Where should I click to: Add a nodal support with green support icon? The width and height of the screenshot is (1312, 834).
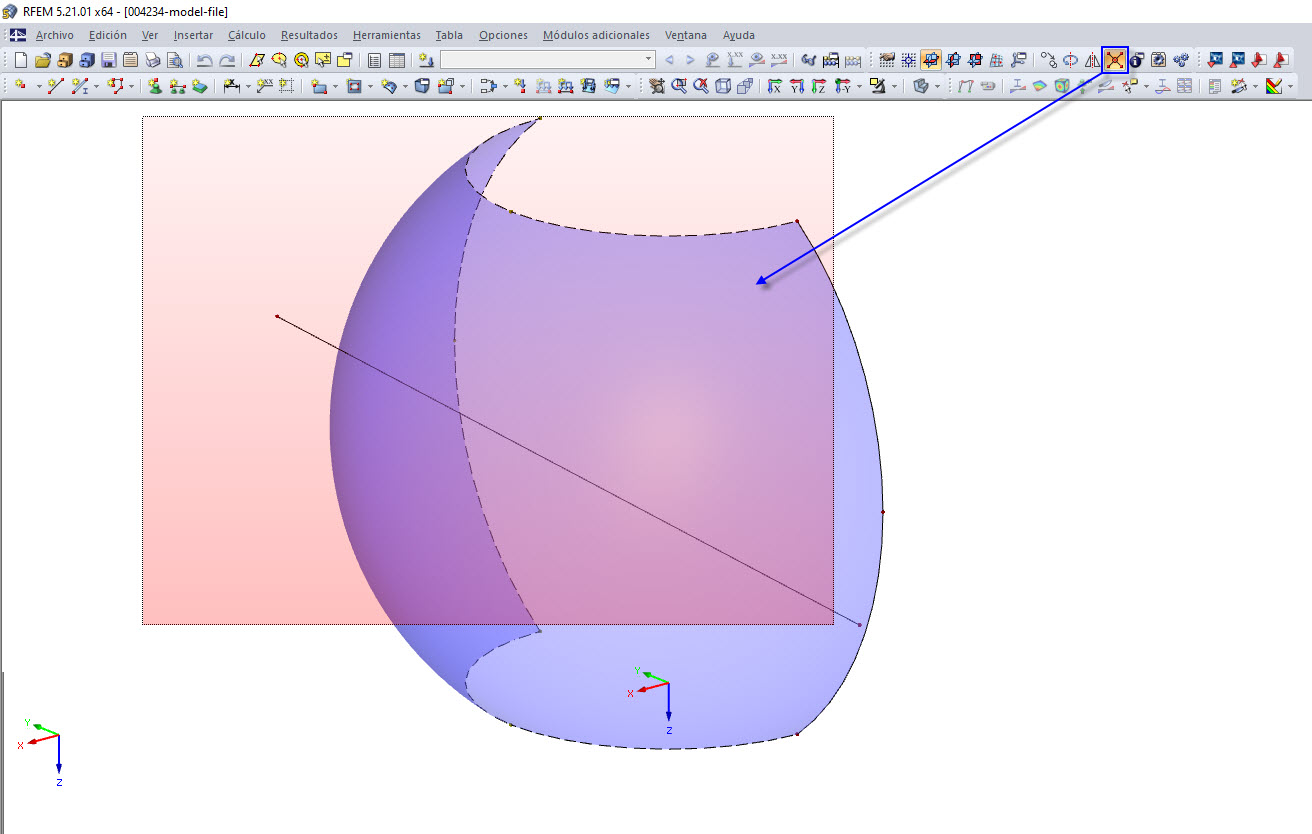click(x=155, y=87)
